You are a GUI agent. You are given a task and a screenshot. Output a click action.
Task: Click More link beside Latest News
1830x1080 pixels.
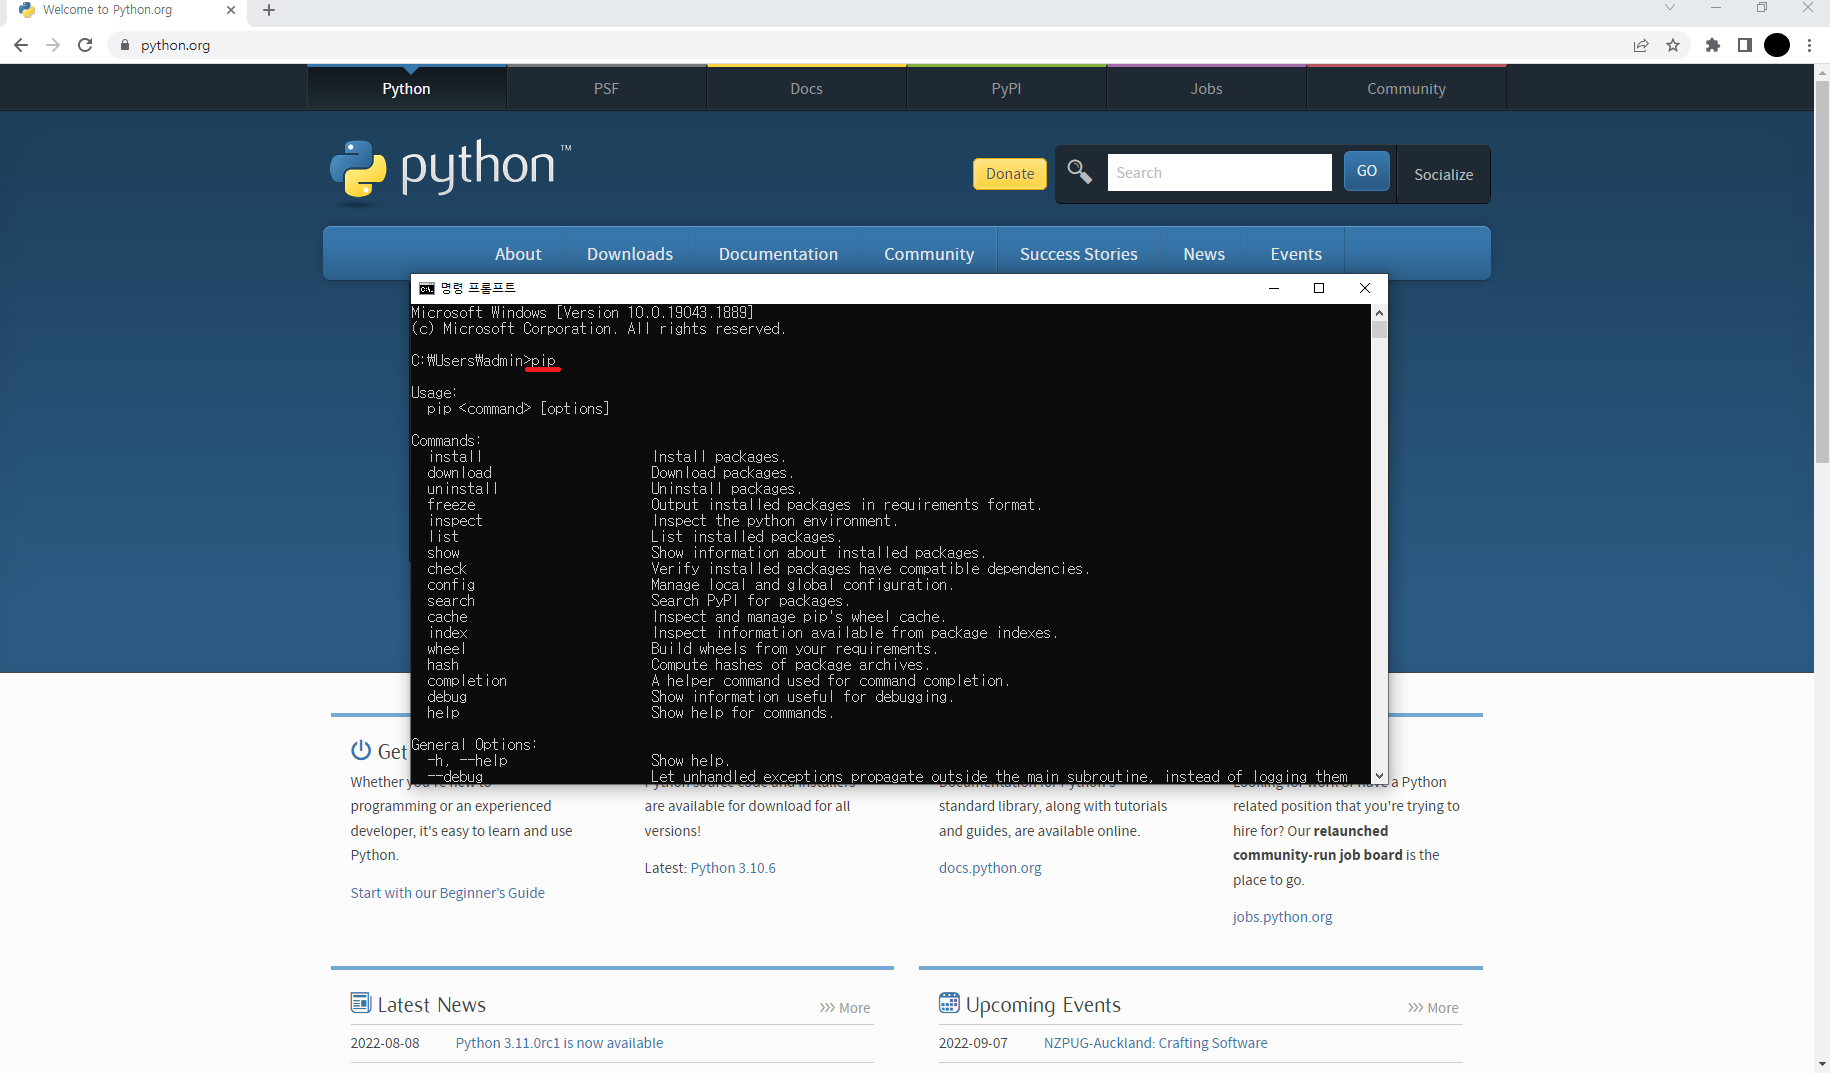click(x=845, y=1008)
